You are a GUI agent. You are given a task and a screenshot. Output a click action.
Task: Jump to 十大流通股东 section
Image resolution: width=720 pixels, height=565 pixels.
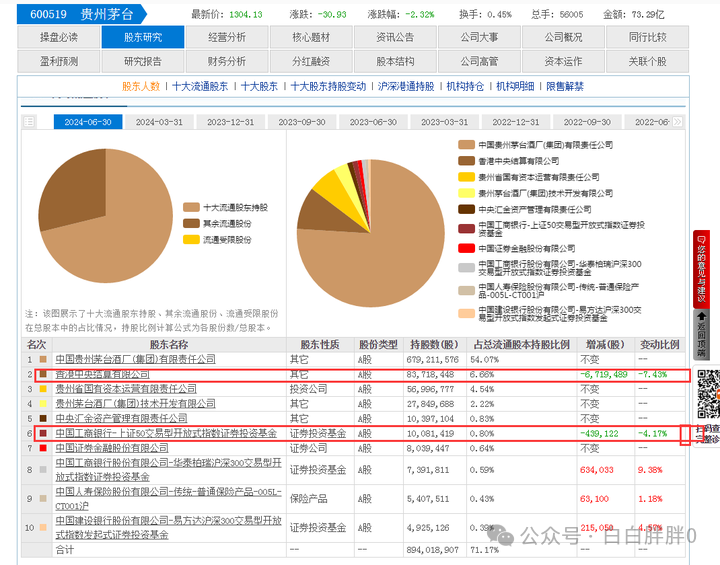tap(200, 86)
